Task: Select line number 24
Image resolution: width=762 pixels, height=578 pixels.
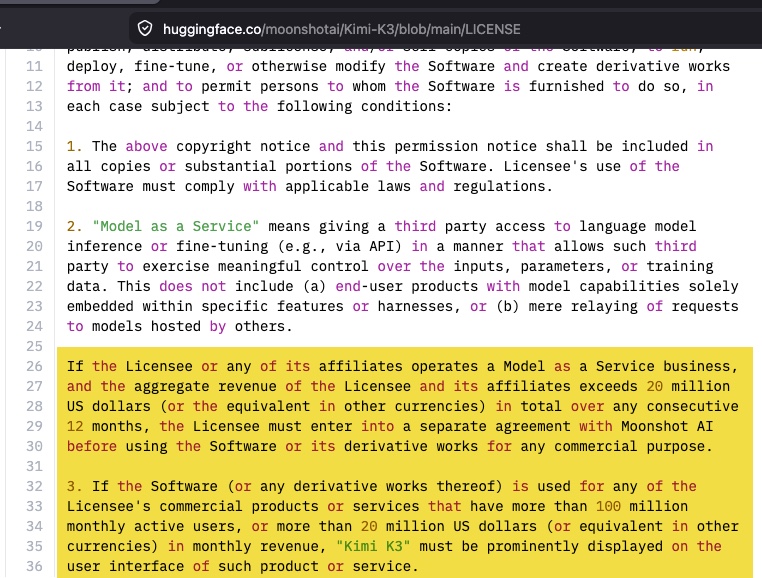Action: (34, 326)
